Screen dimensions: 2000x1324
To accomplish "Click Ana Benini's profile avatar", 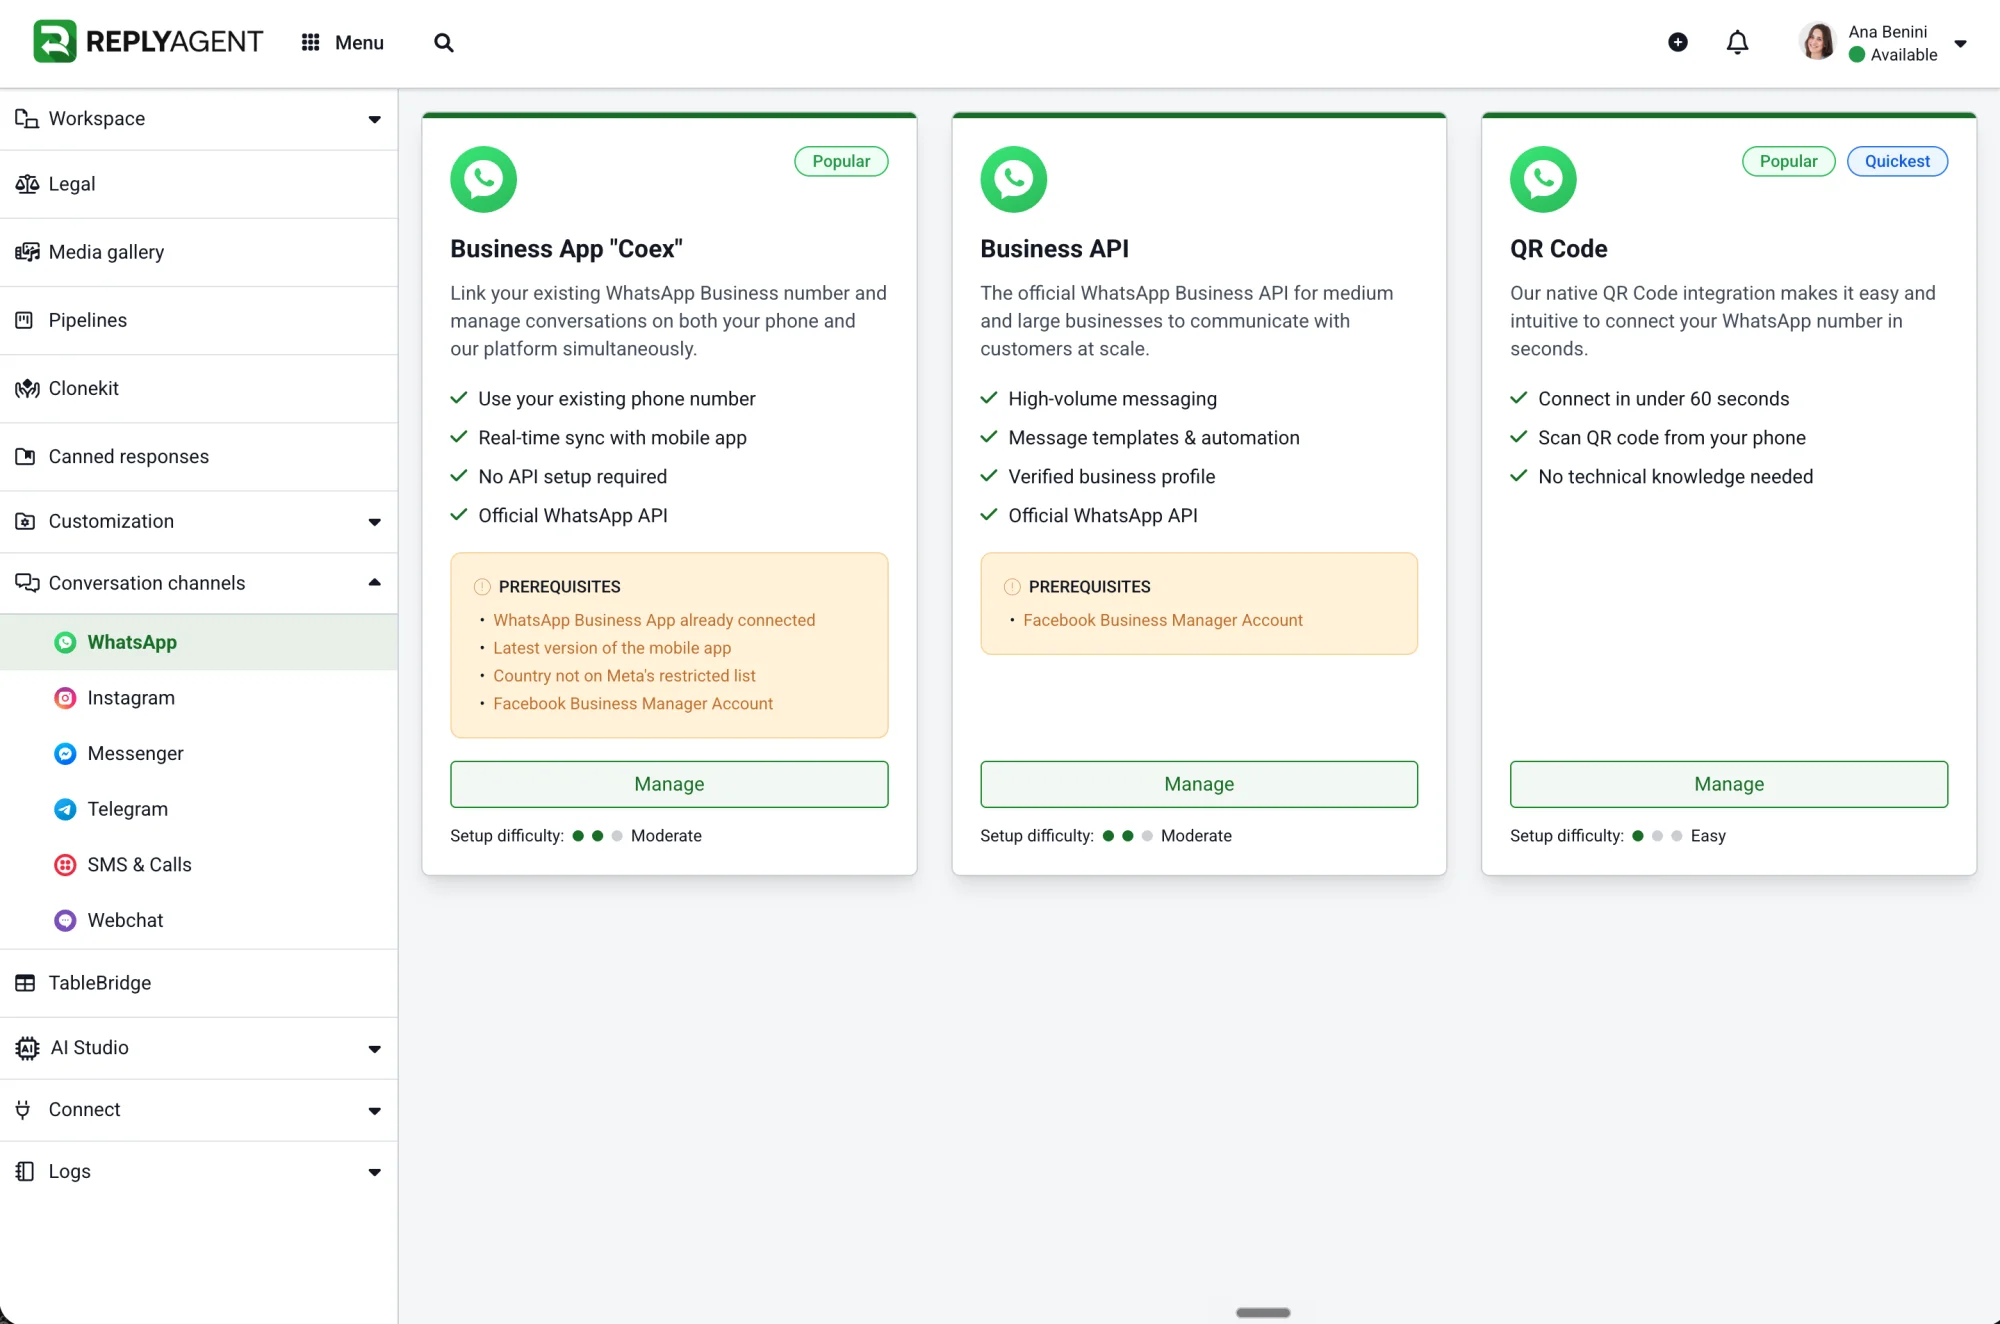I will click(1818, 42).
